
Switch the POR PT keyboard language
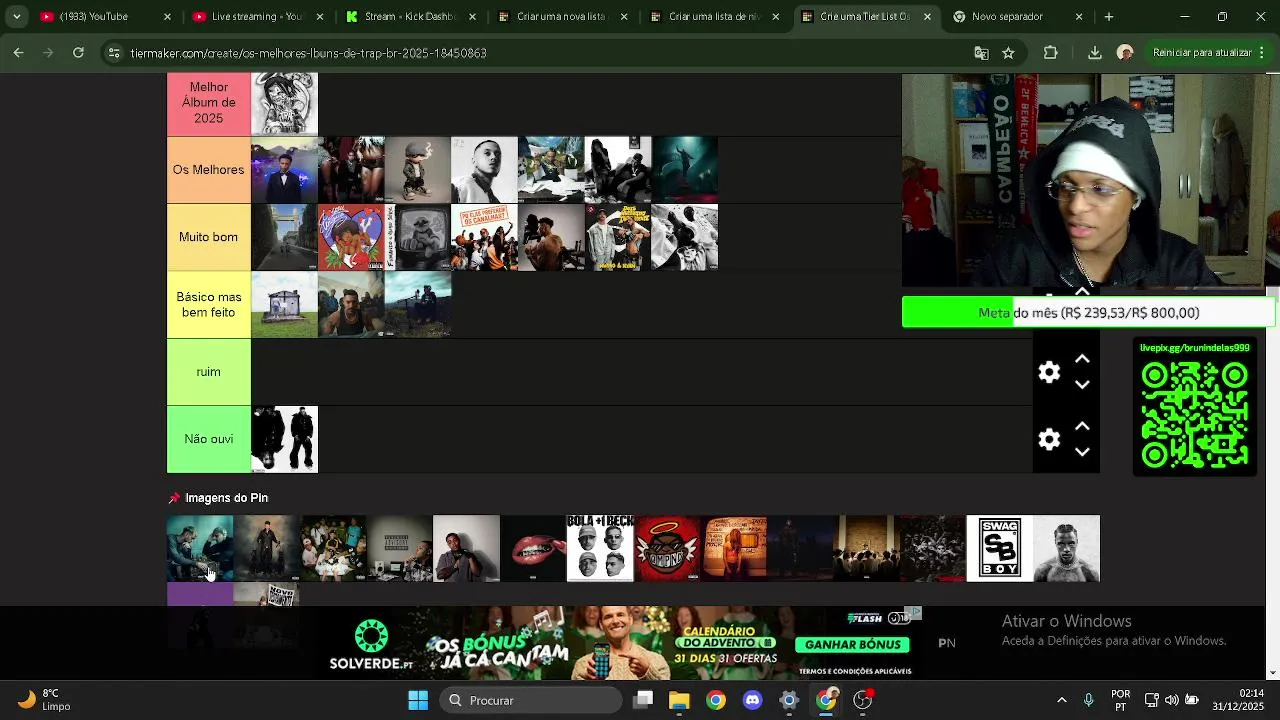[1121, 700]
